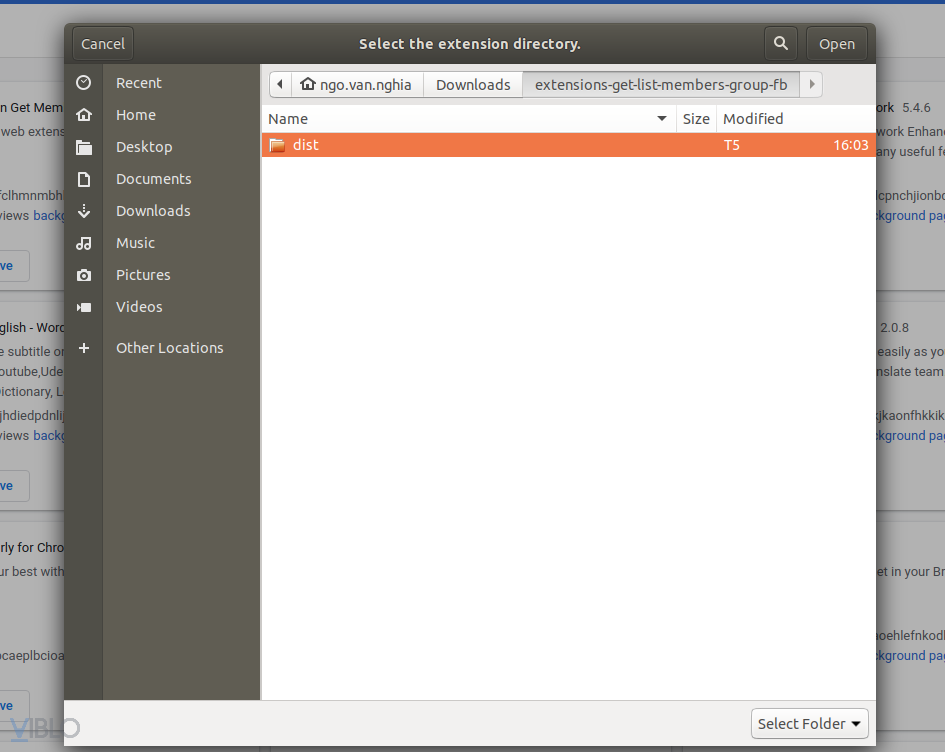Click the Downloads arrow icon in sidebar
The image size is (945, 752).
click(84, 211)
